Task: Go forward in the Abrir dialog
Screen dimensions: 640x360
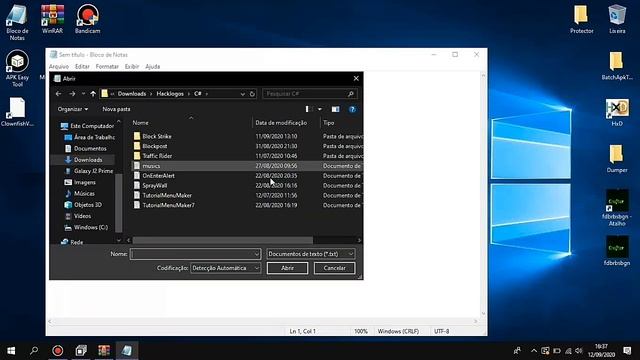Action: click(x=72, y=94)
